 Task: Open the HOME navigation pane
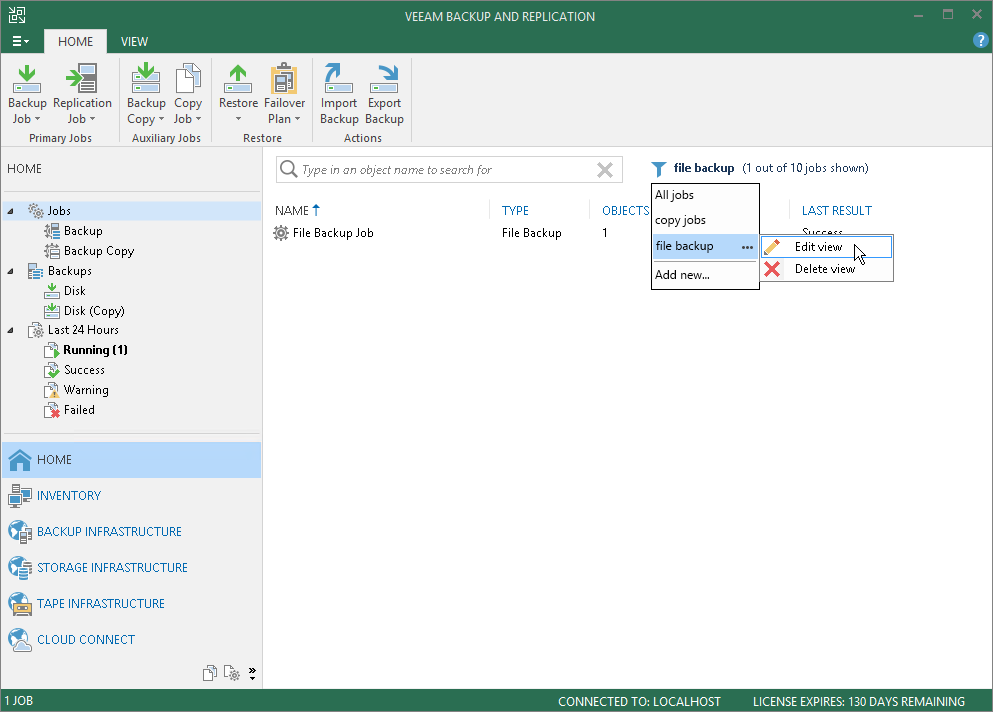[132, 460]
